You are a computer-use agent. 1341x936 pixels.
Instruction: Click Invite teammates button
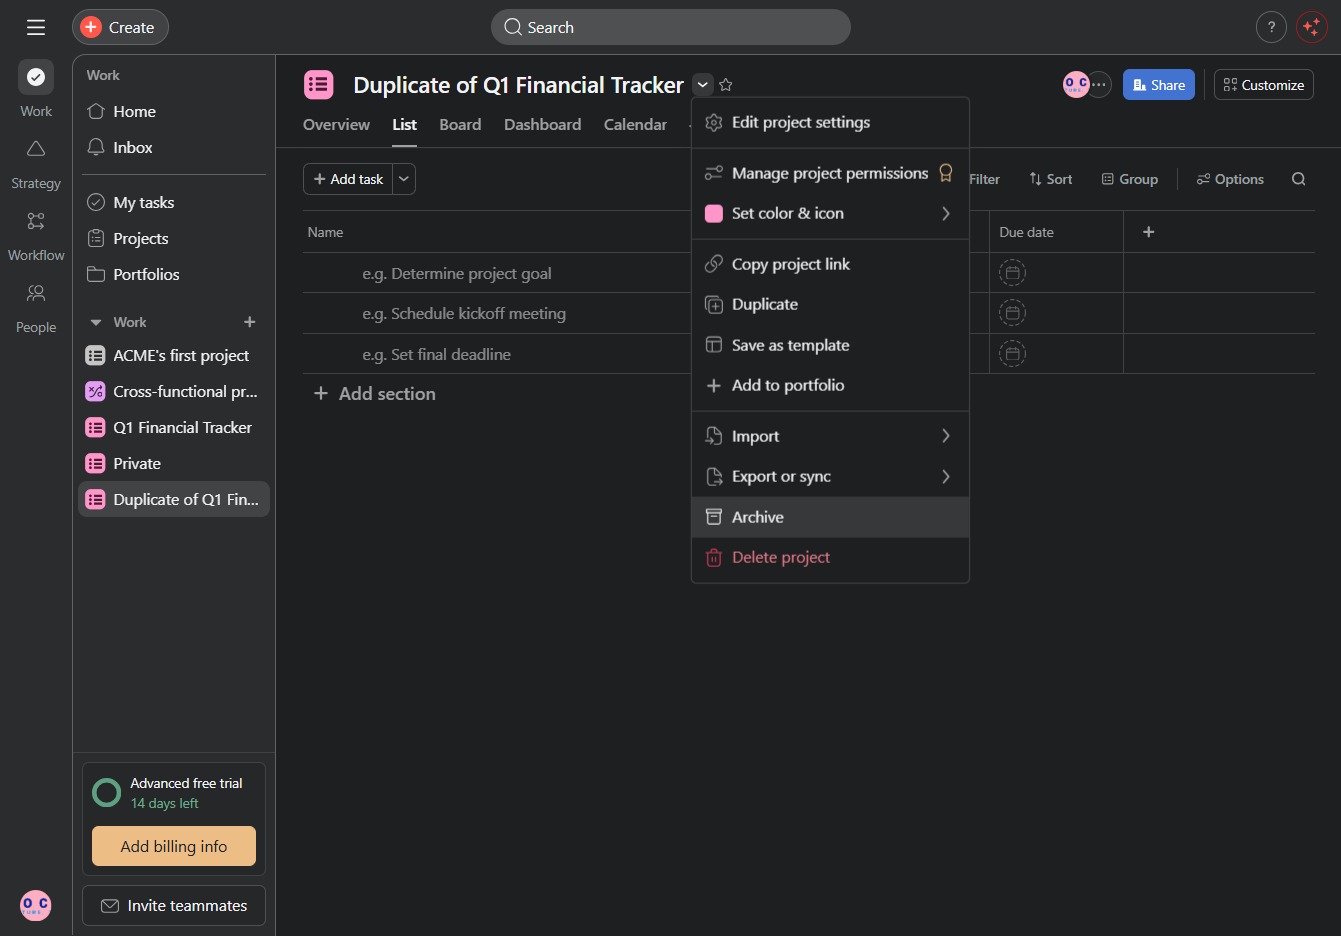pos(174,905)
